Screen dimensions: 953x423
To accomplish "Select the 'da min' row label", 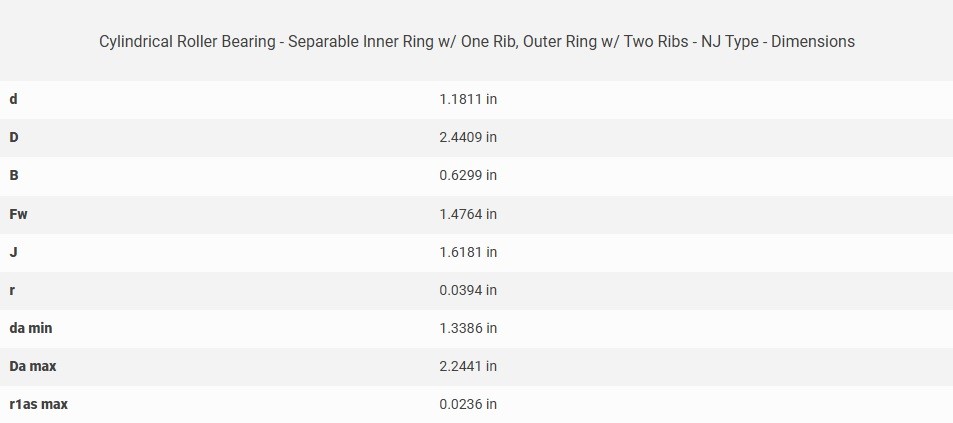I will pyautogui.click(x=30, y=328).
